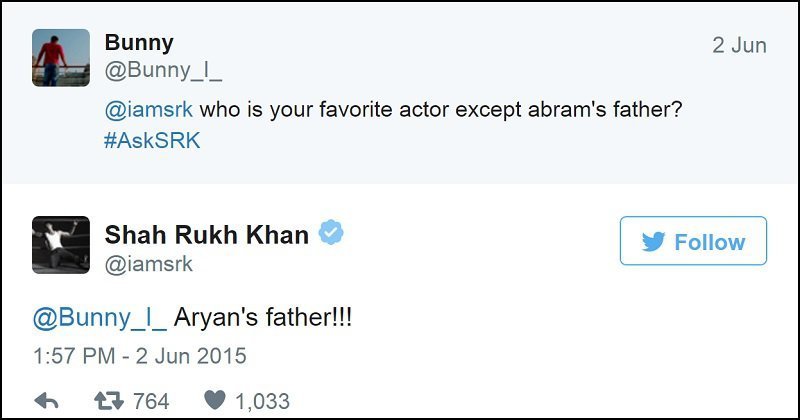Open the 2 Jun date of Bunny's tweet
This screenshot has width=800, height=420.
click(739, 45)
